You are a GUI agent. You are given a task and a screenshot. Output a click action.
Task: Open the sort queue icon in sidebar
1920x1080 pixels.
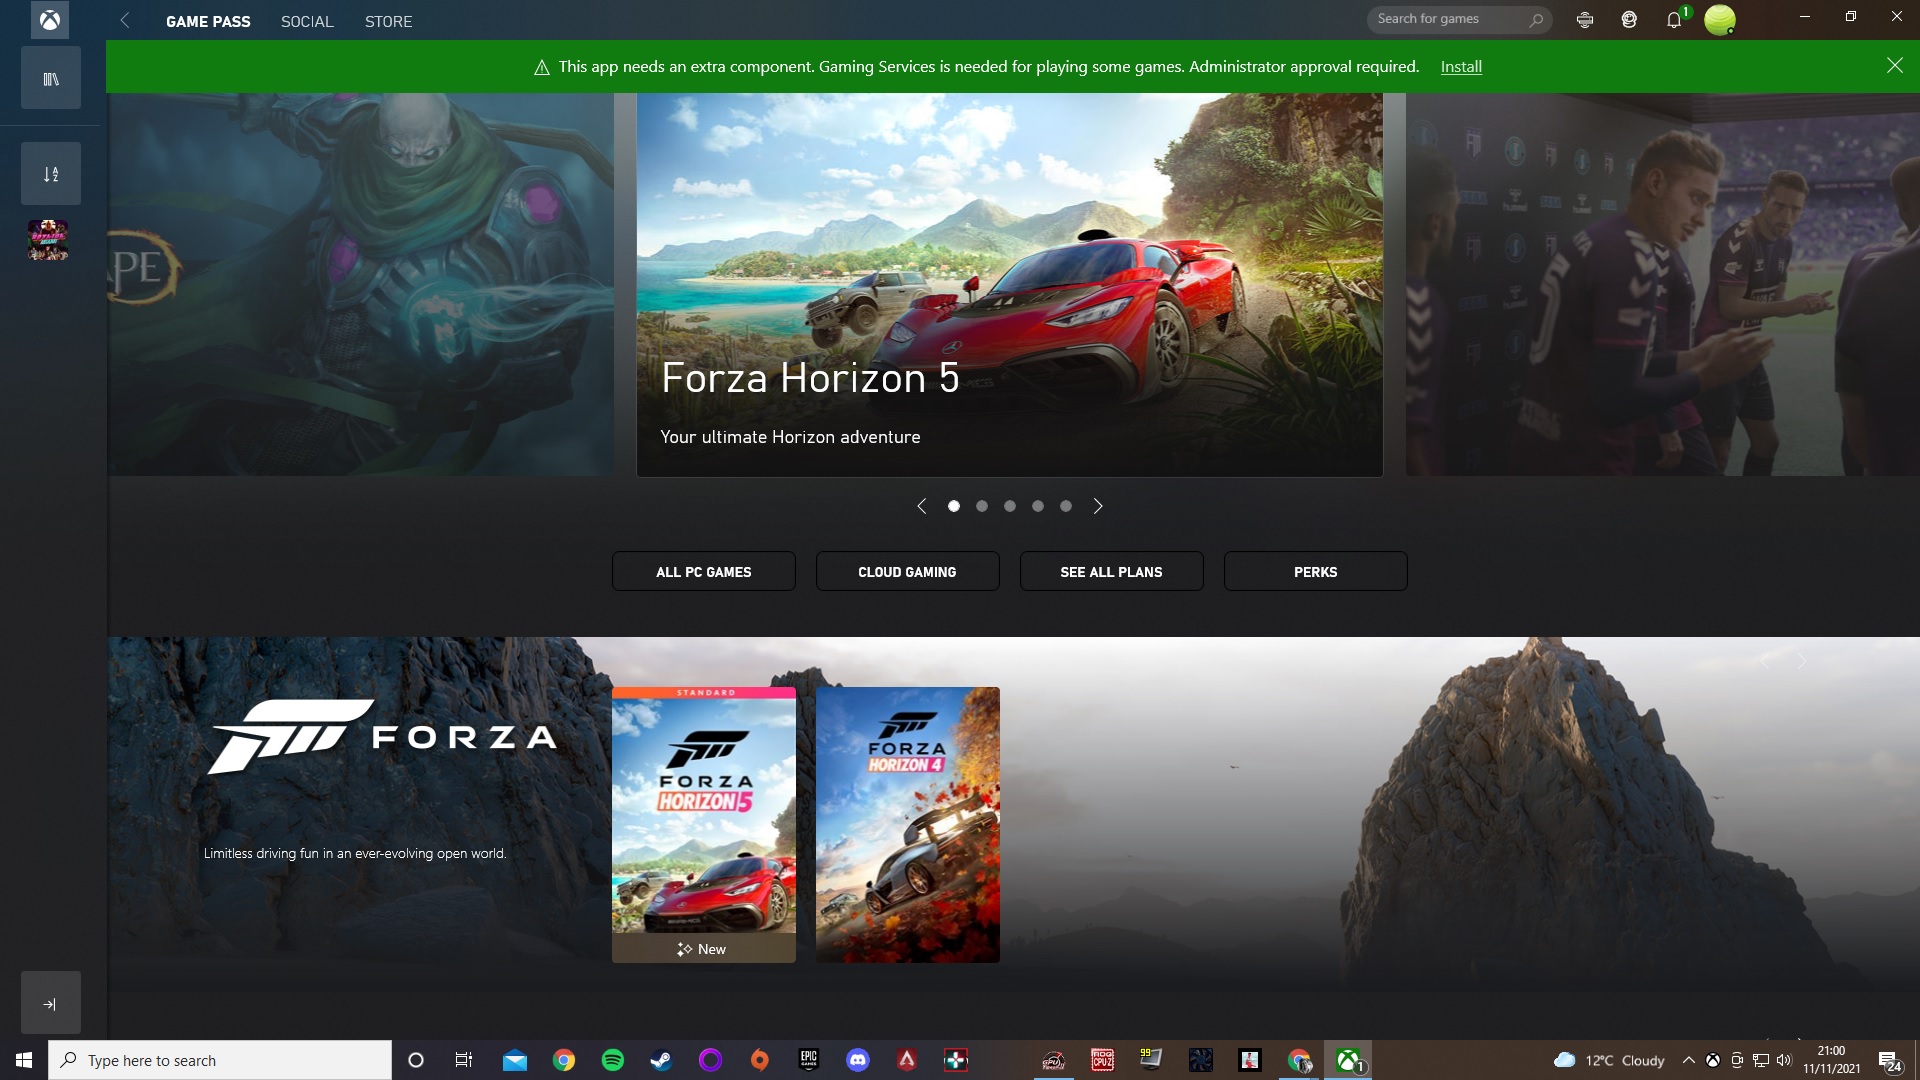click(51, 174)
